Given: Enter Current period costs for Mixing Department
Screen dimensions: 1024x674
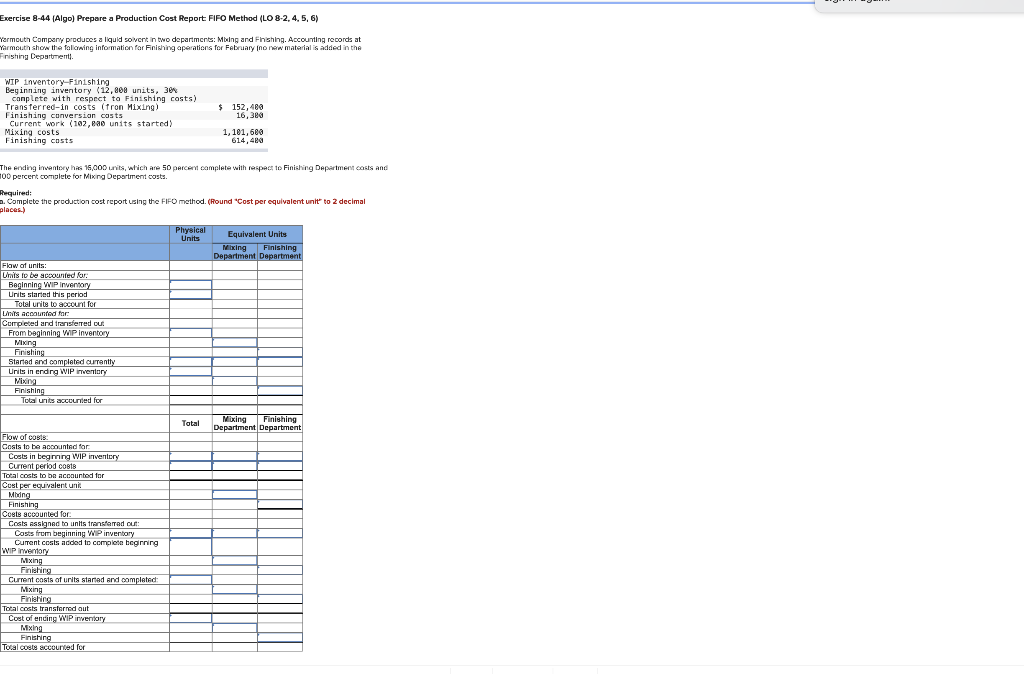Looking at the screenshot, I should point(234,467).
